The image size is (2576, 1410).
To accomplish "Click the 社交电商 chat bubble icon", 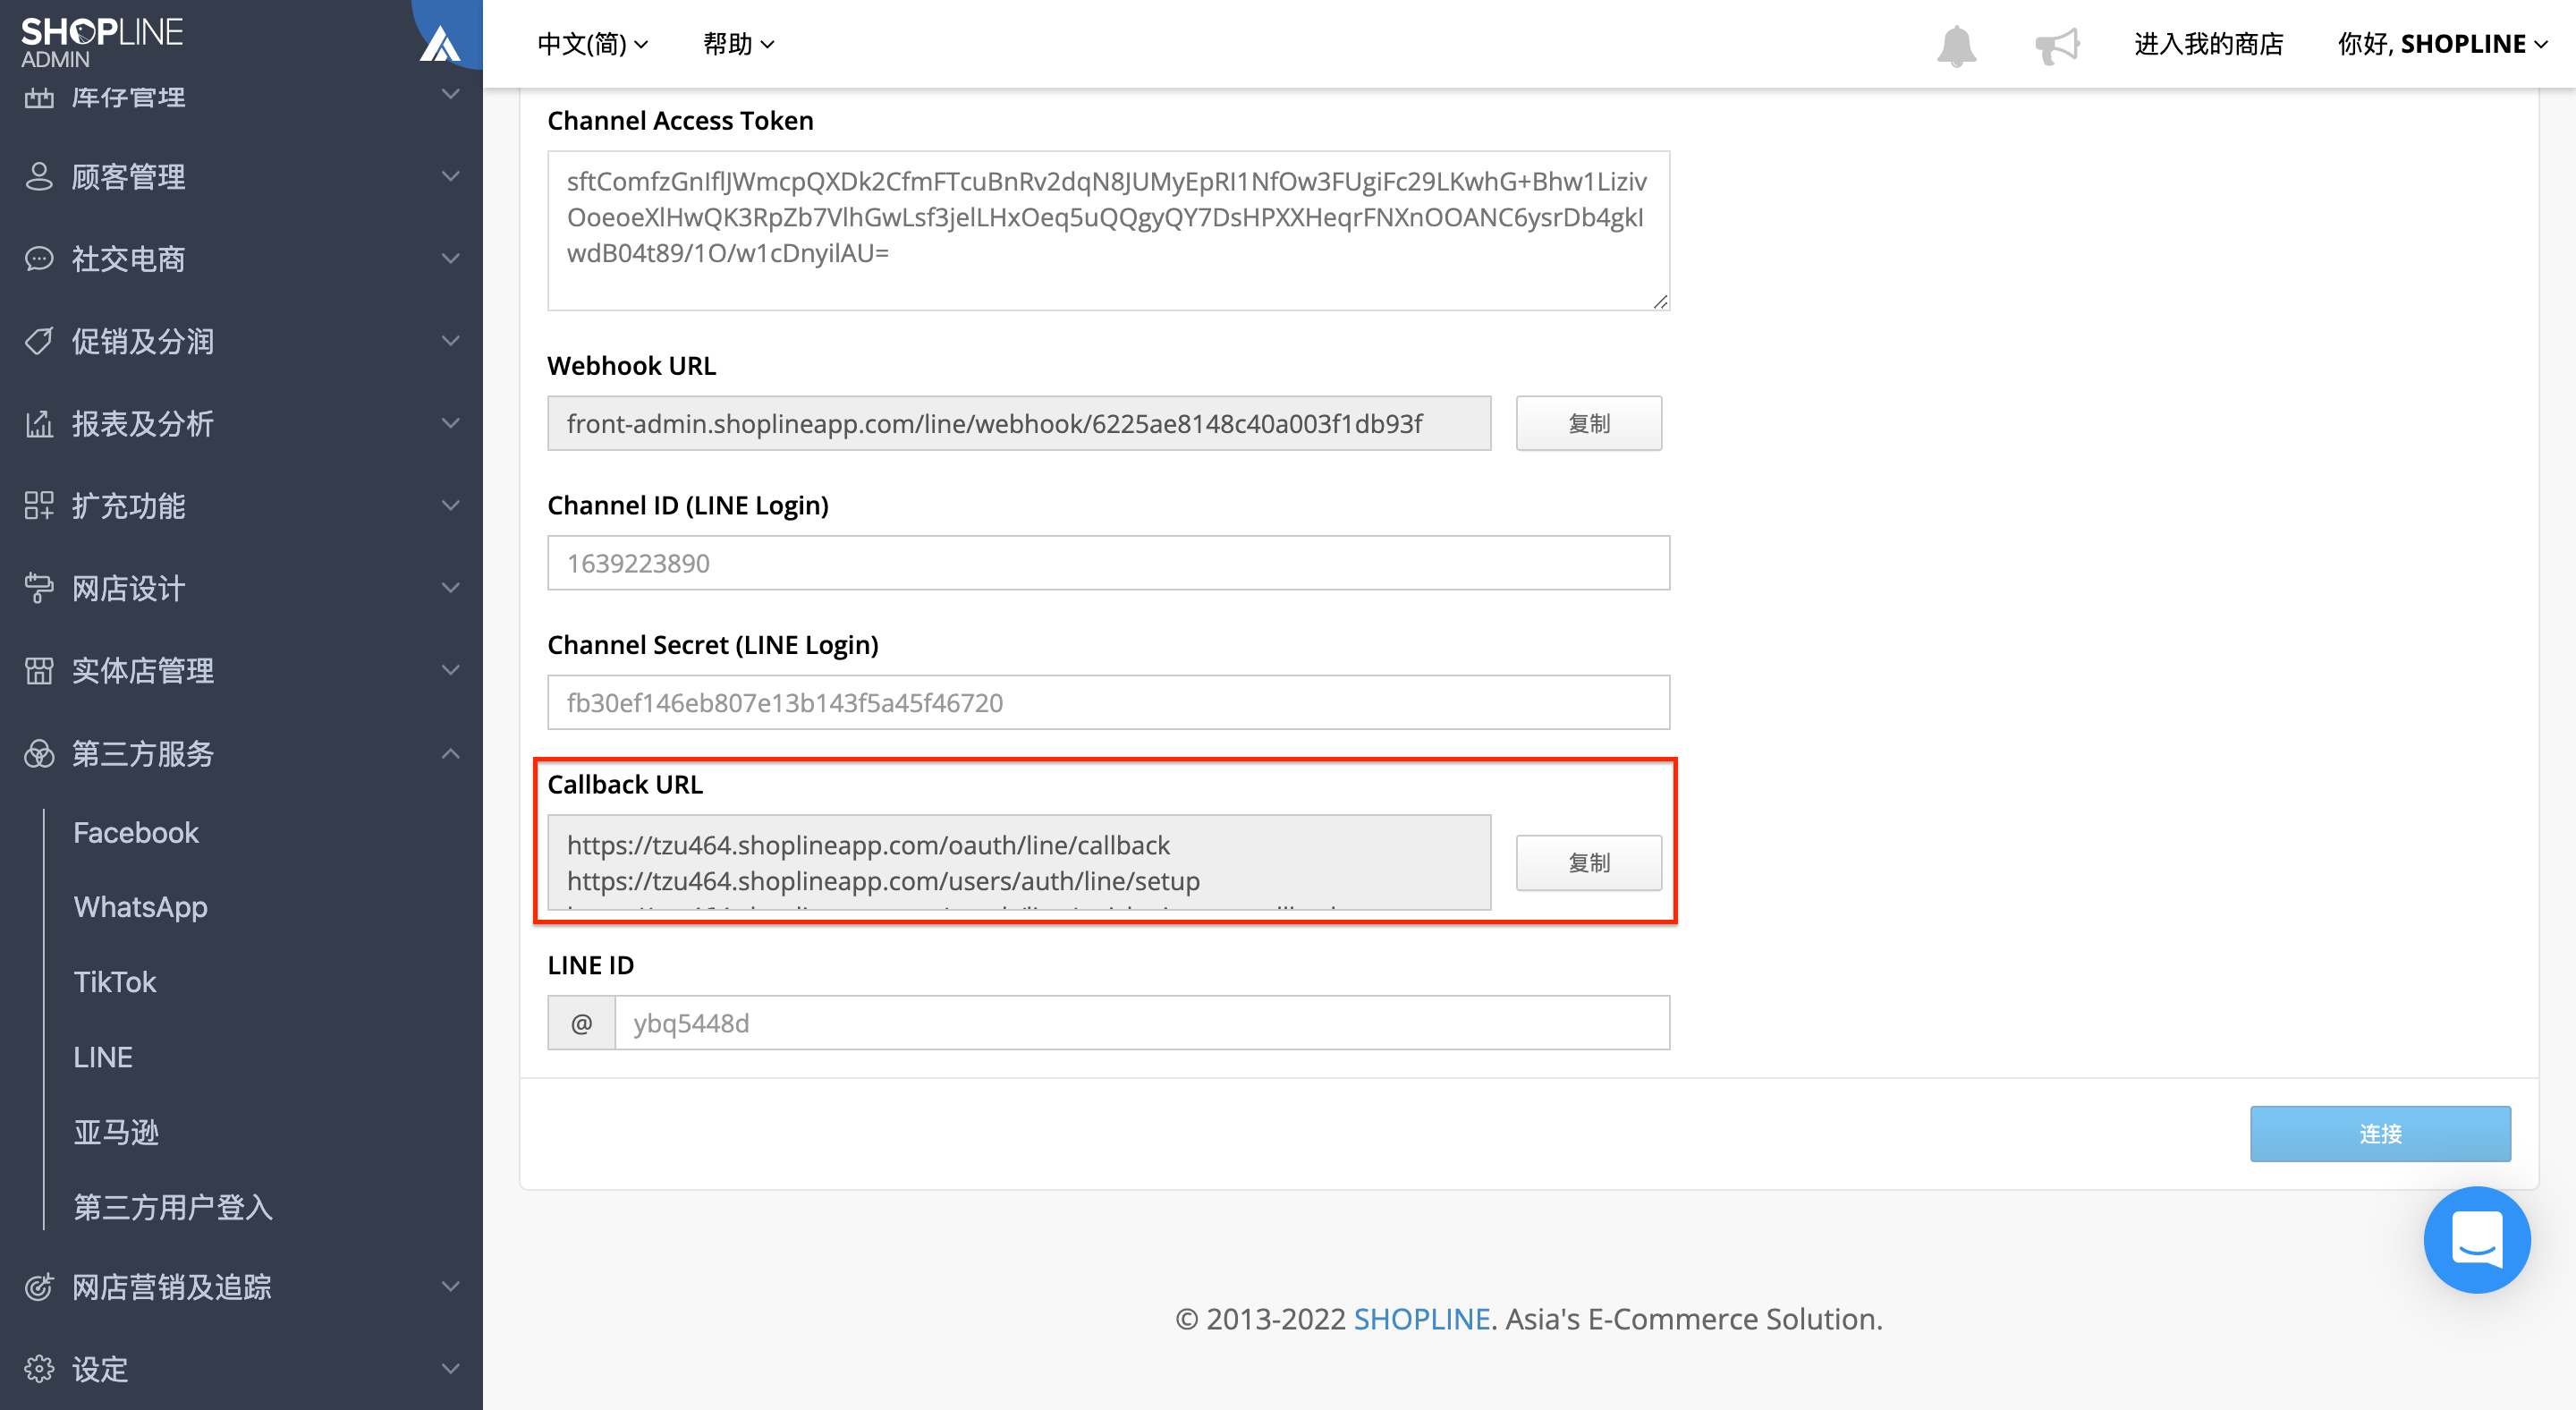I will tap(38, 259).
